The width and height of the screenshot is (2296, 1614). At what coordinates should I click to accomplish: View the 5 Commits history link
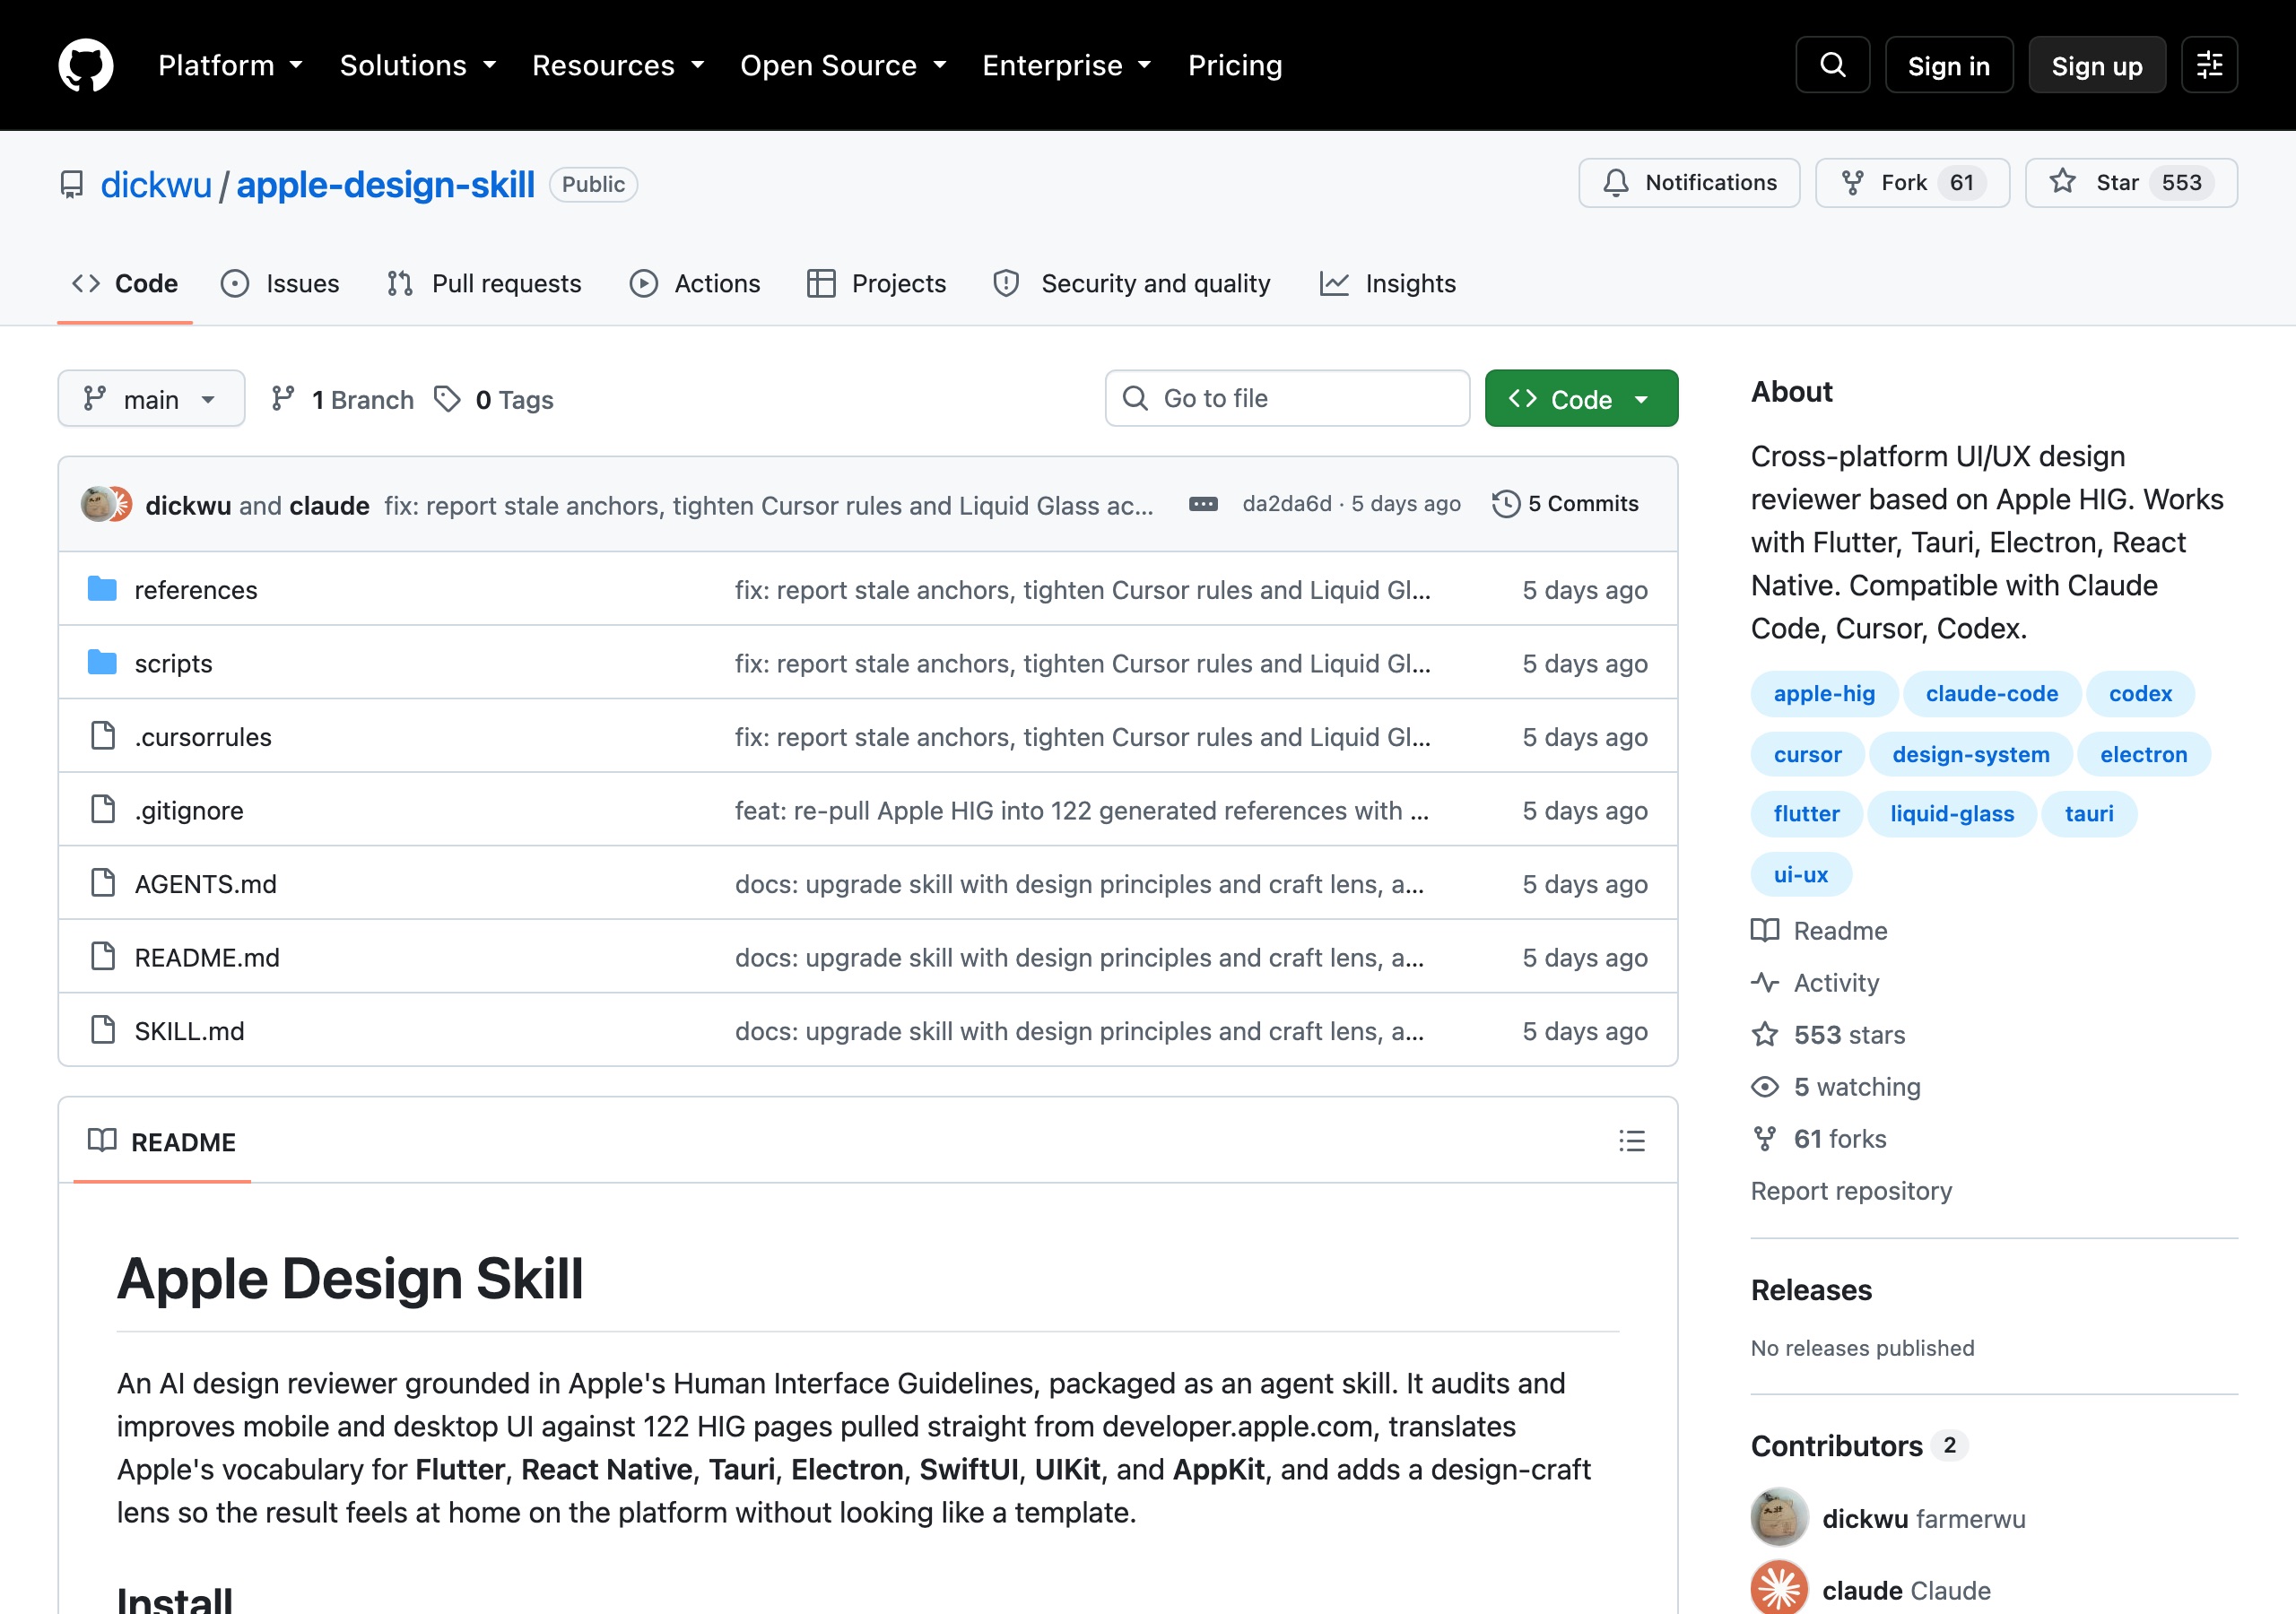1566,504
